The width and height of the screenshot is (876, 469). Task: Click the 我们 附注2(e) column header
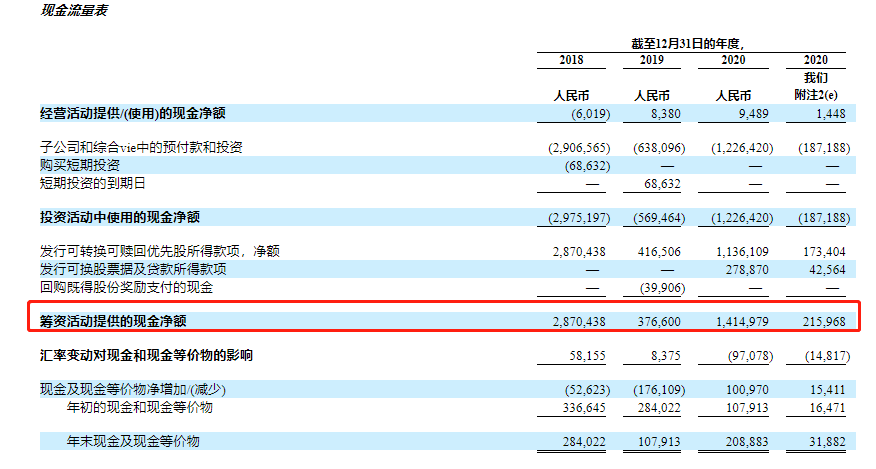816,86
